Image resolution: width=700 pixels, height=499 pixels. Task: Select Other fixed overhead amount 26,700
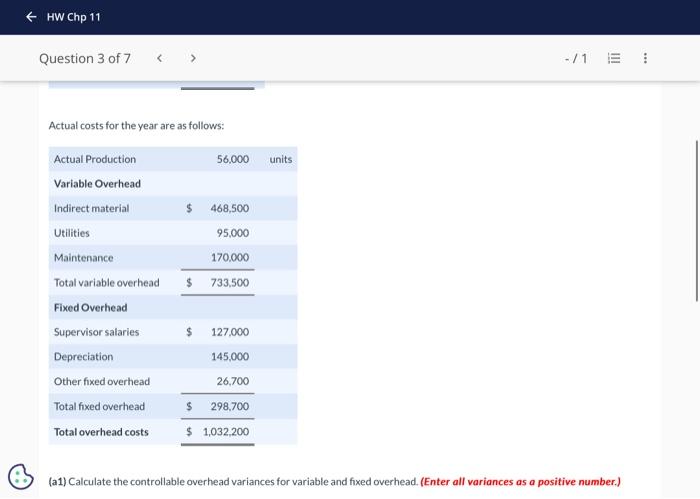(233, 381)
